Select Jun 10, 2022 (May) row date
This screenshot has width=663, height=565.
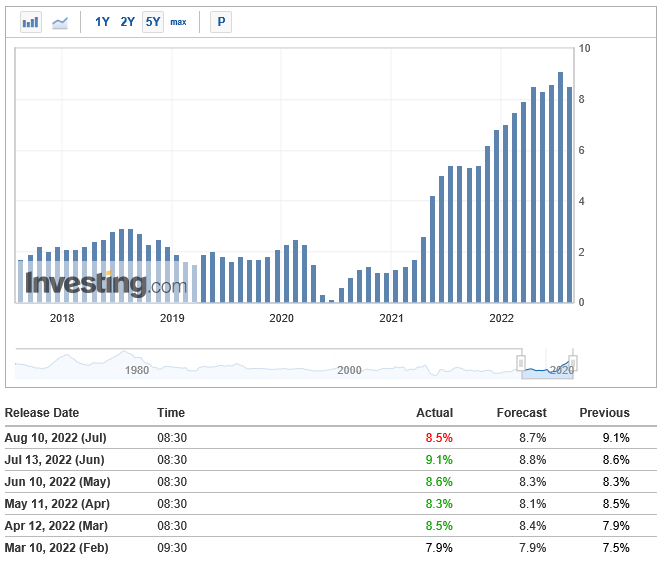pos(58,482)
